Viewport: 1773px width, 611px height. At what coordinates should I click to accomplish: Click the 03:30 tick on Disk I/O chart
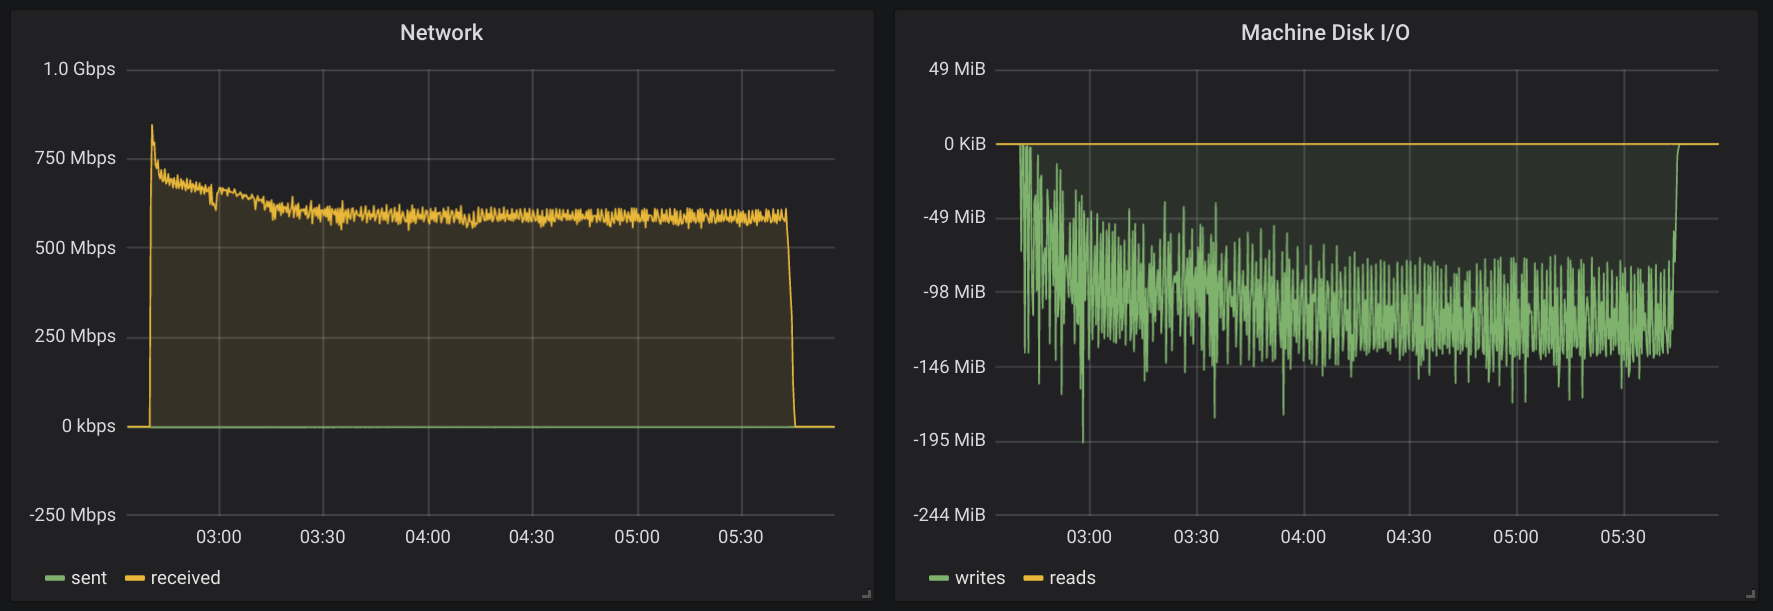[1196, 537]
